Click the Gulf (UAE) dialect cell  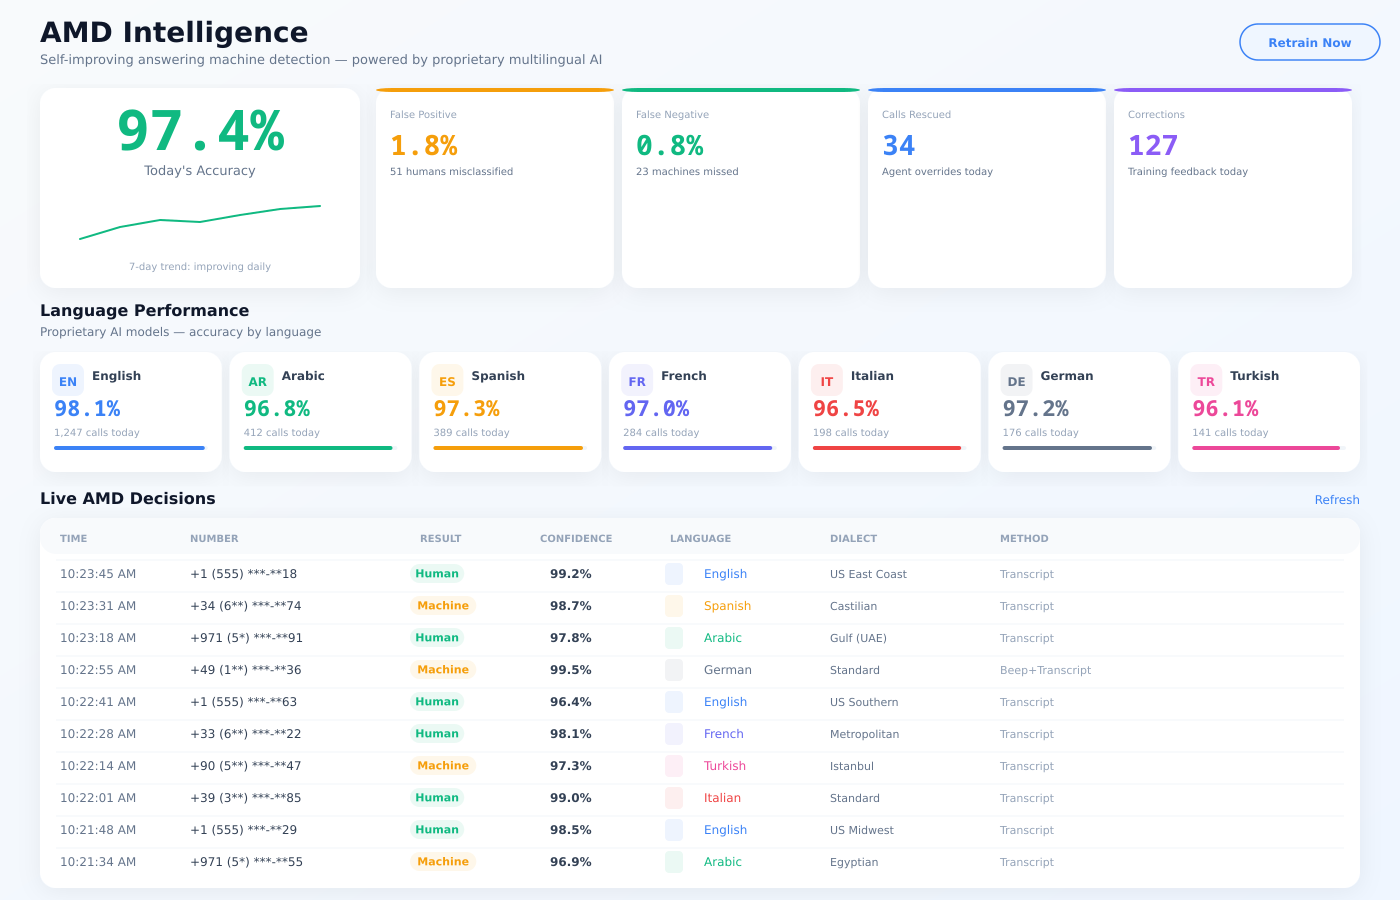point(858,638)
